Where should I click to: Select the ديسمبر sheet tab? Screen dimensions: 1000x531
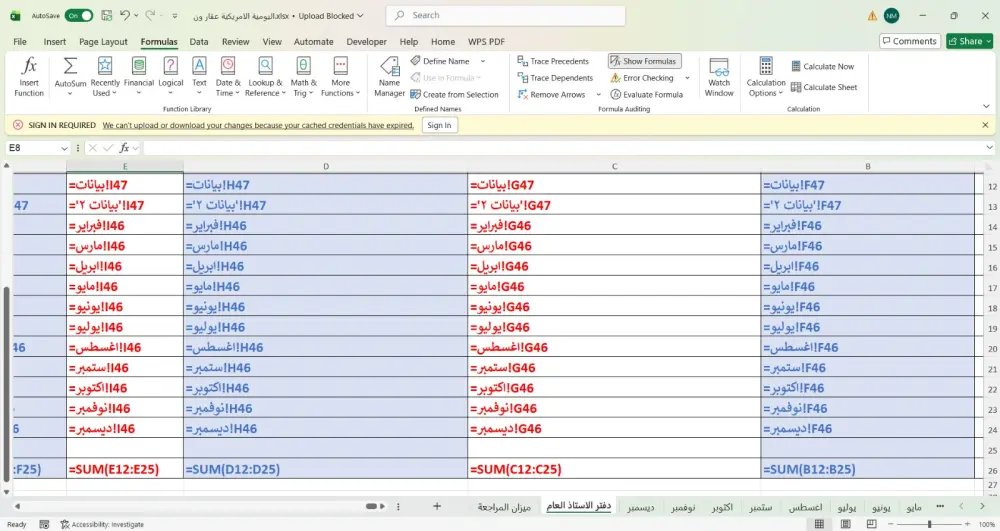point(640,507)
